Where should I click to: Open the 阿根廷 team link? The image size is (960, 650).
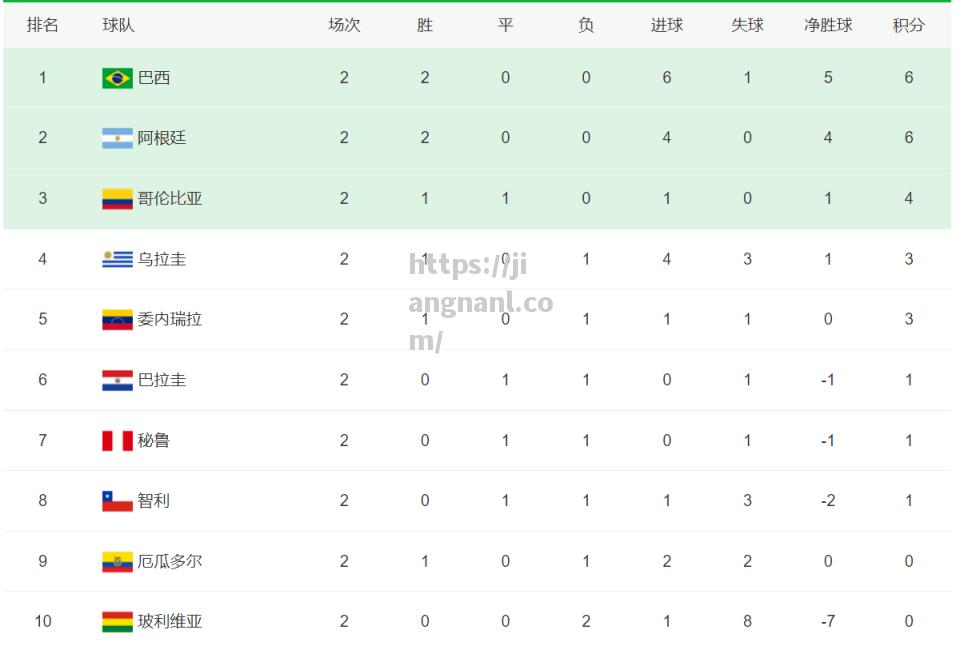[162, 138]
